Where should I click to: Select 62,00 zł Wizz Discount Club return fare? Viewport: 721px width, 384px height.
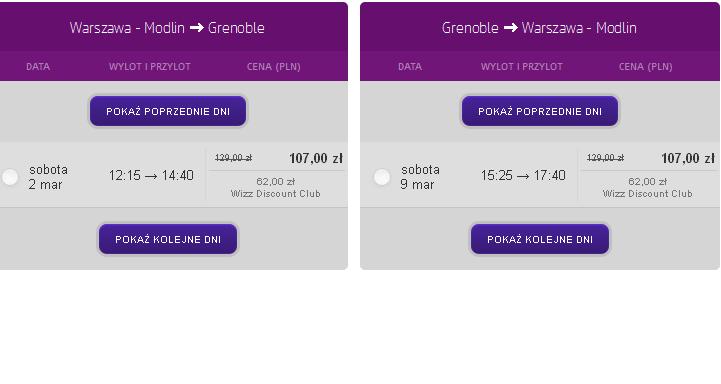647,187
